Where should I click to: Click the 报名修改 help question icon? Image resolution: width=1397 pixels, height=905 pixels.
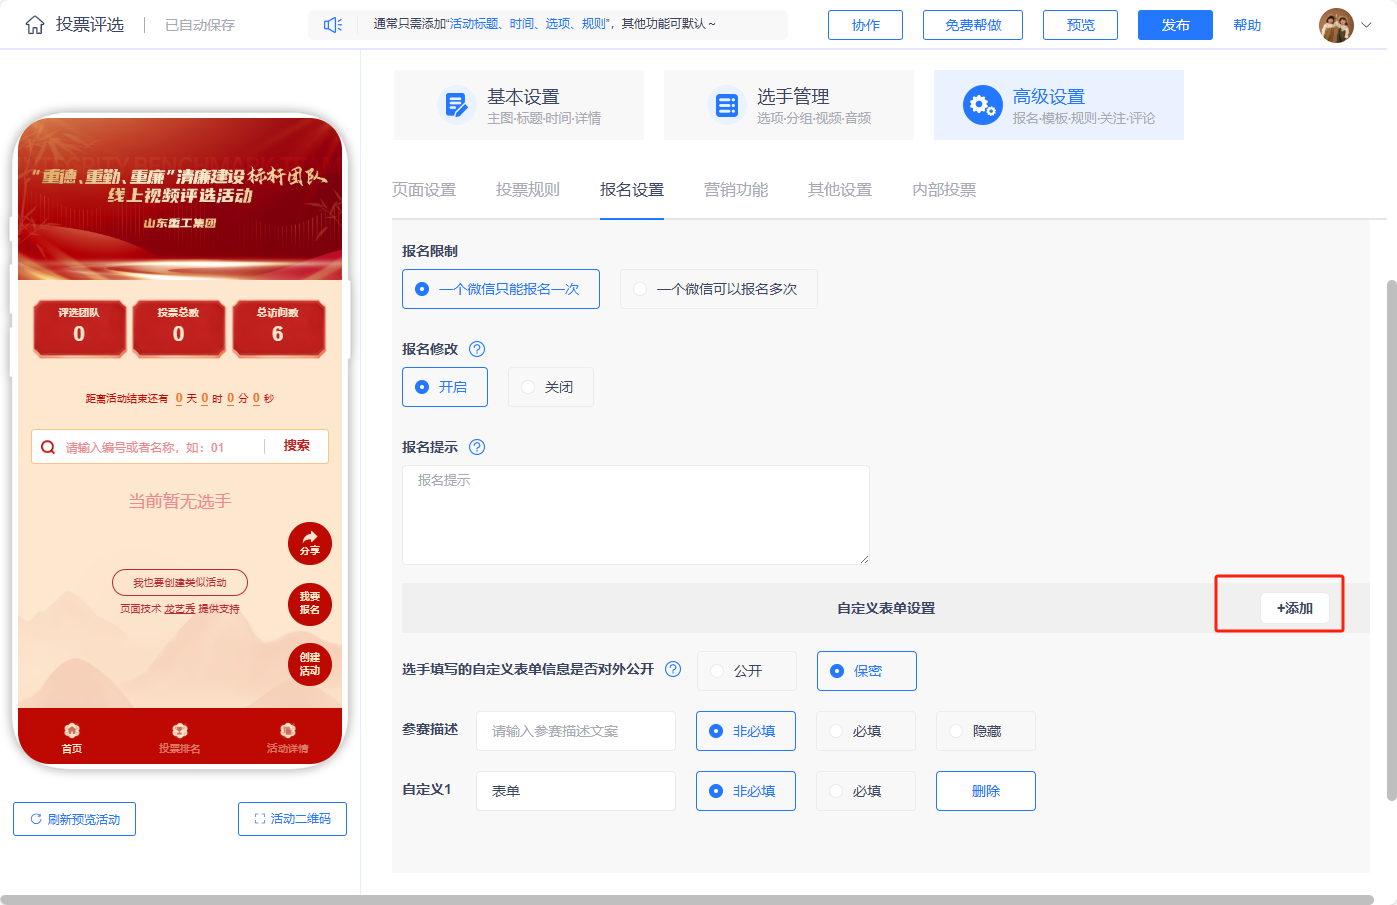click(x=477, y=349)
